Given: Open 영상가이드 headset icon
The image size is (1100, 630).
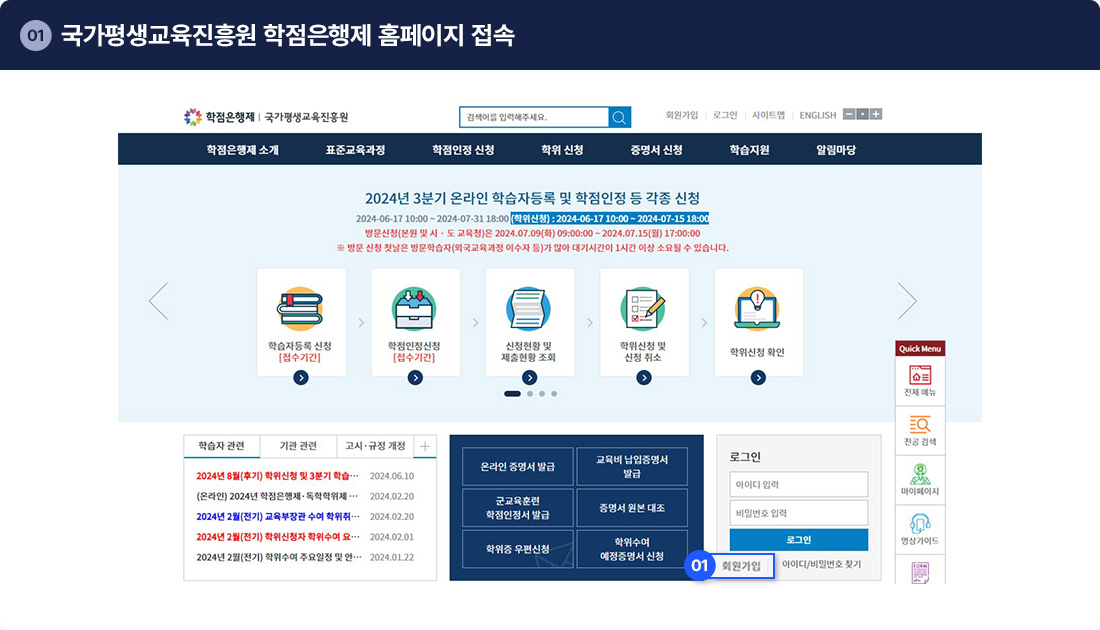Looking at the screenshot, I should [919, 529].
